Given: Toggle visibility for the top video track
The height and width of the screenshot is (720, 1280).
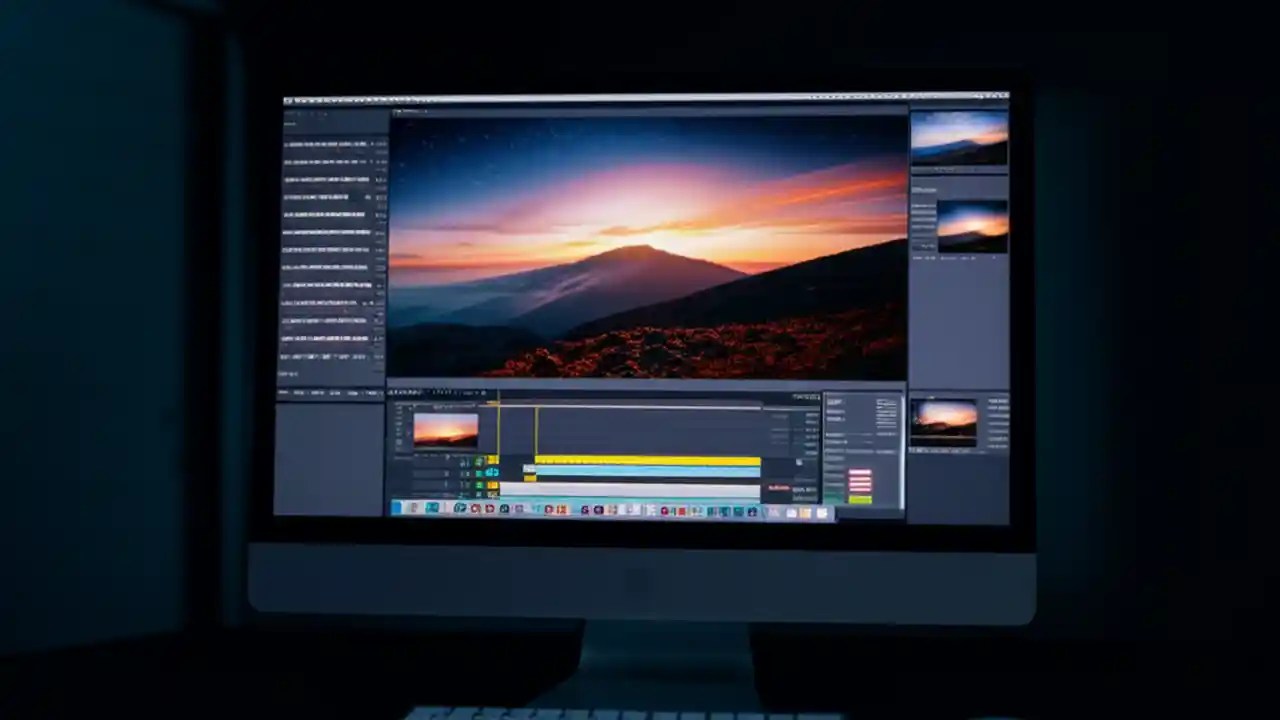Looking at the screenshot, I should 464,461.
